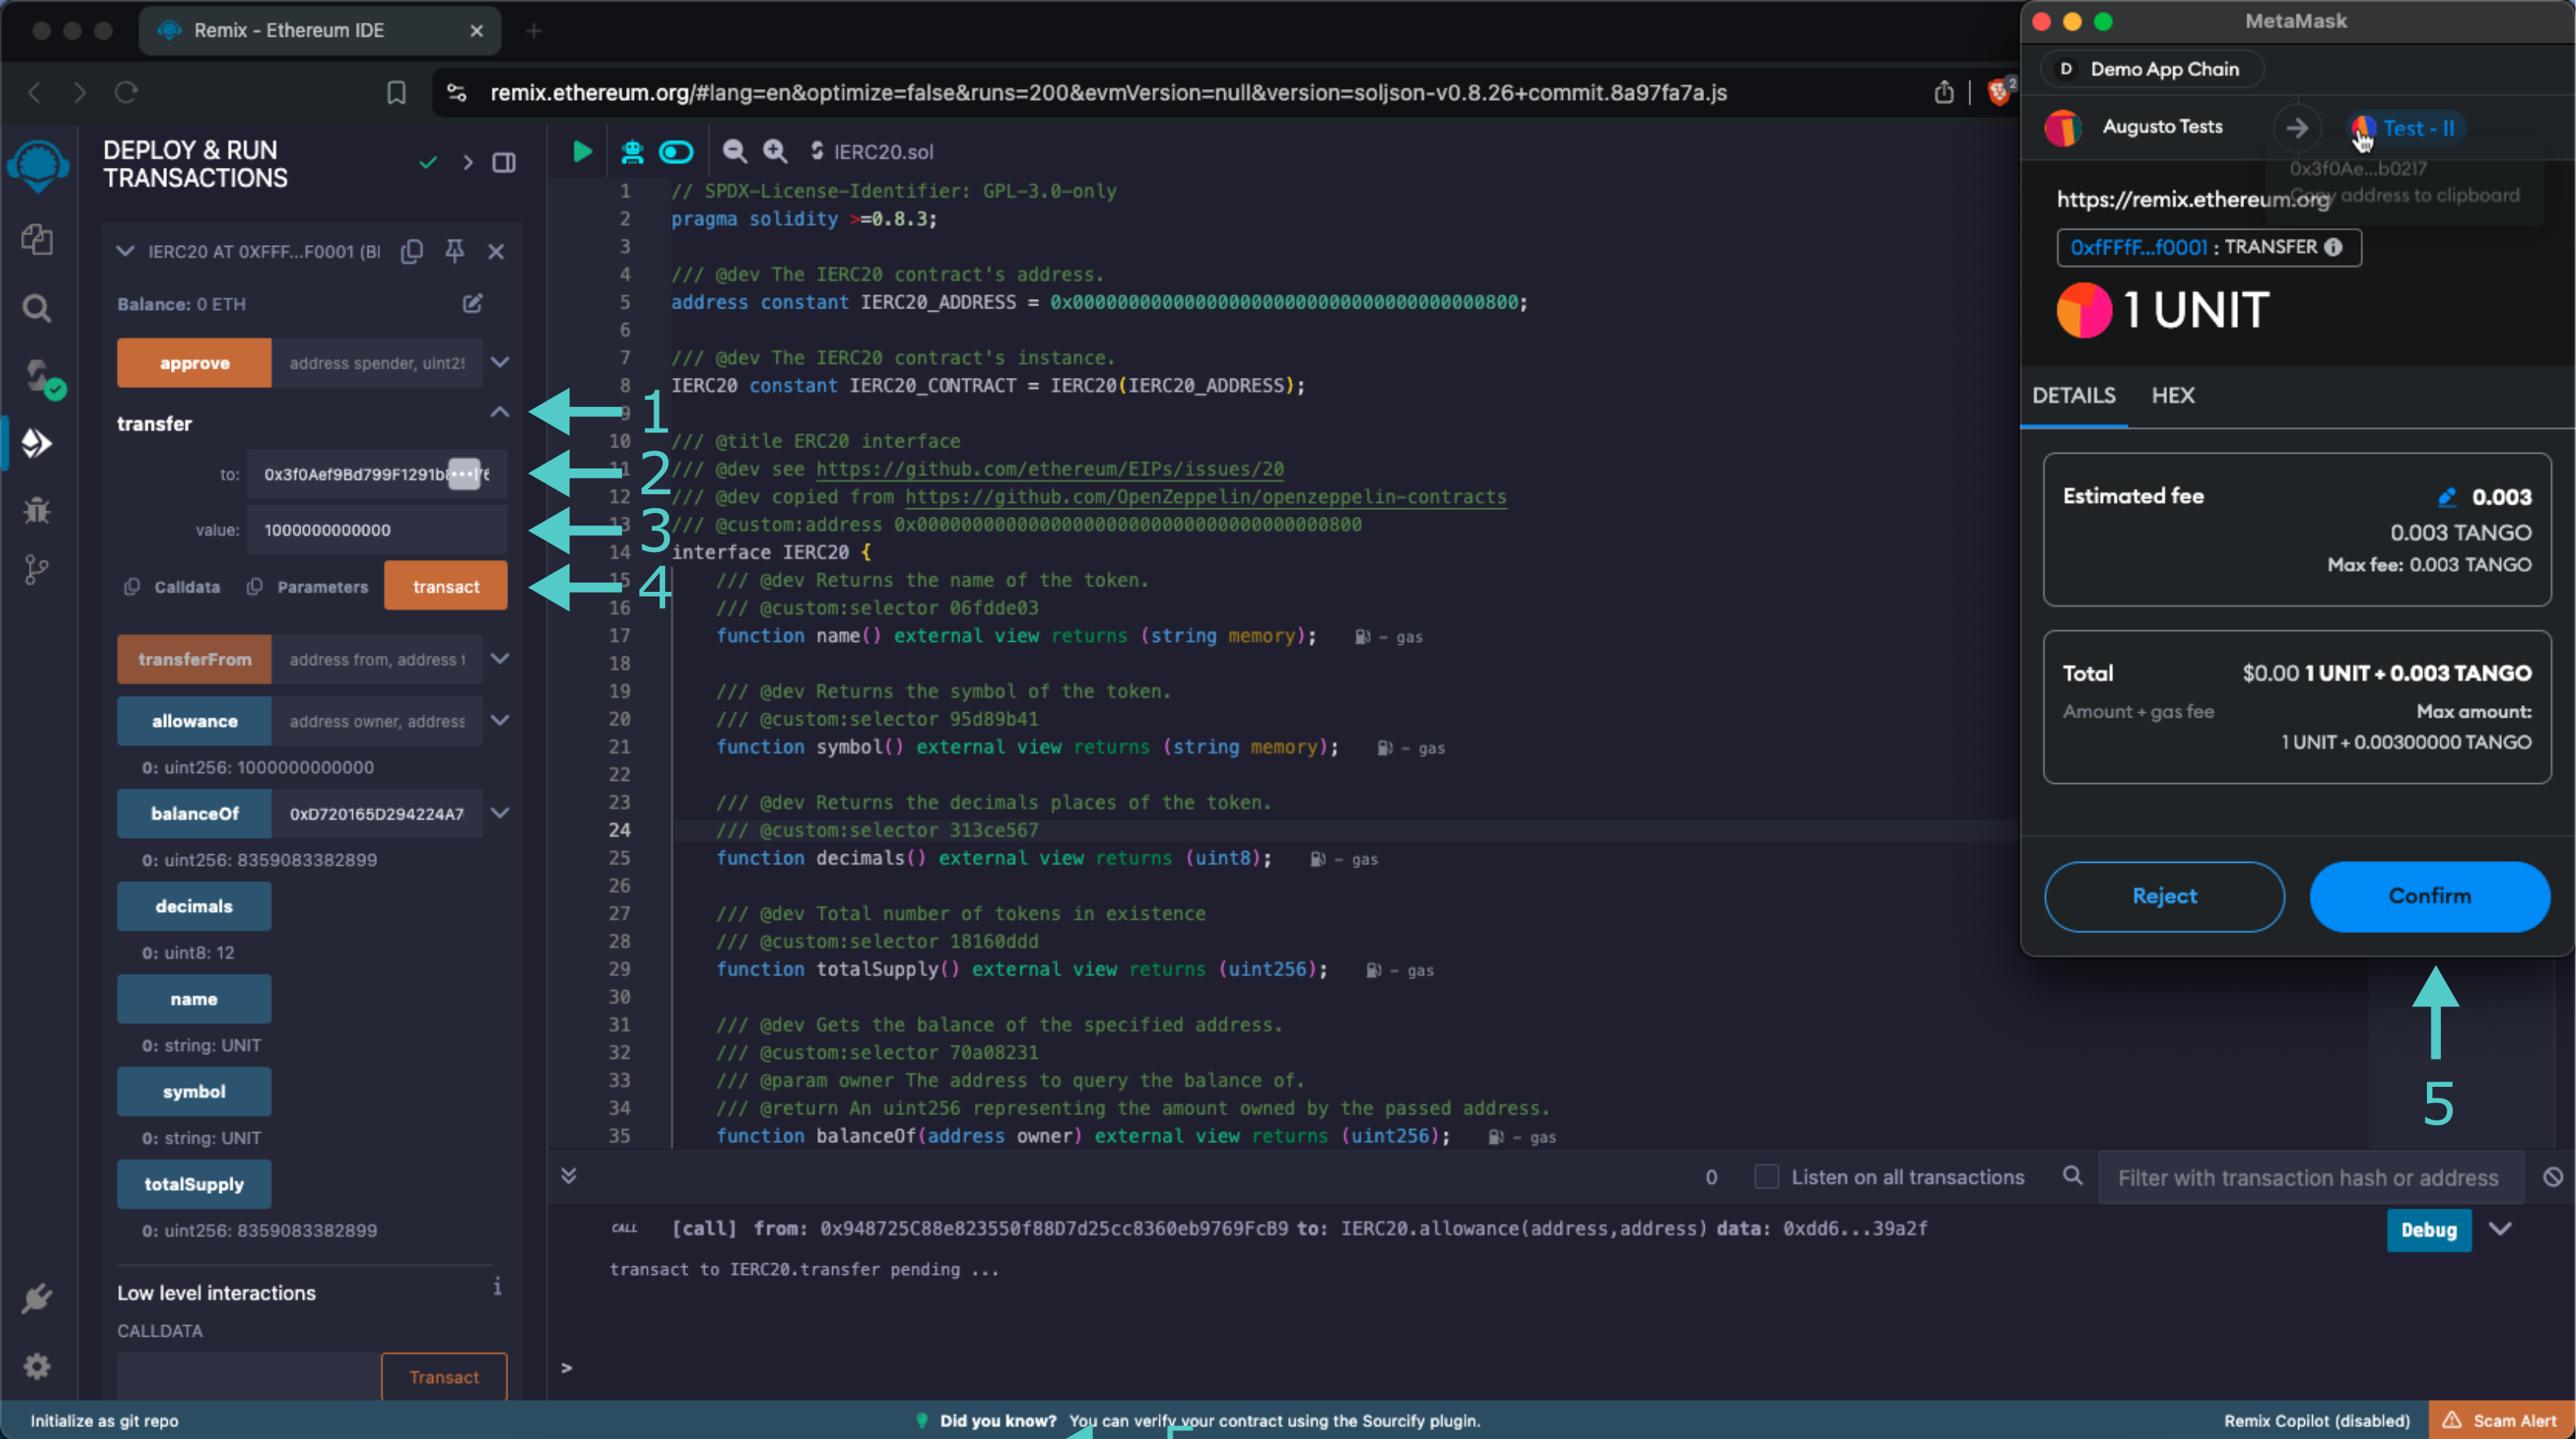Image resolution: width=2576 pixels, height=1439 pixels.
Task: Edit the estimated fee pencil in MetaMask
Action: (x=2446, y=497)
